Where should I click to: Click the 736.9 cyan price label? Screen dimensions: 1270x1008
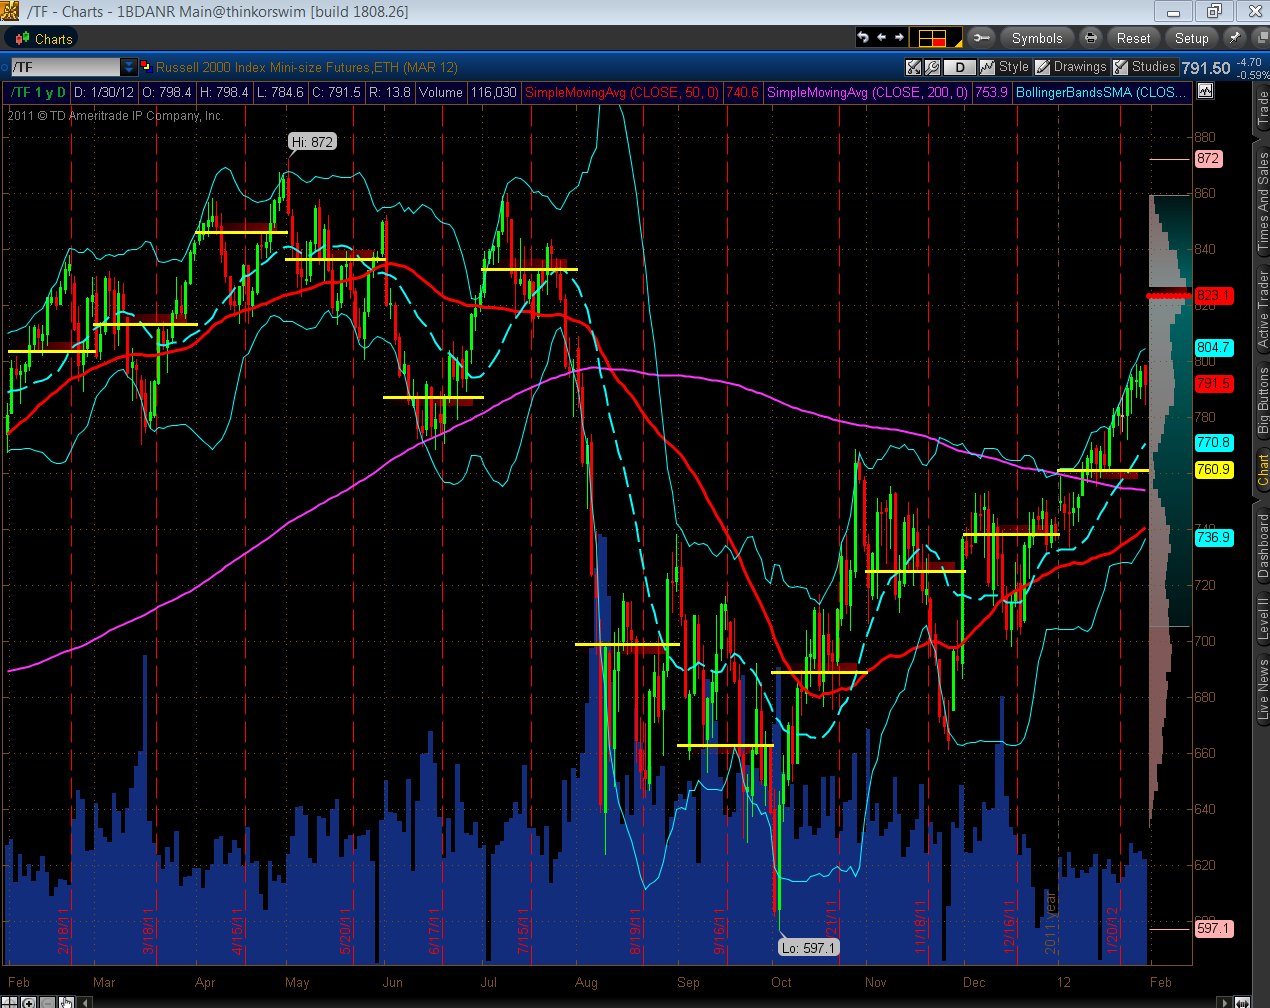[x=1213, y=537]
